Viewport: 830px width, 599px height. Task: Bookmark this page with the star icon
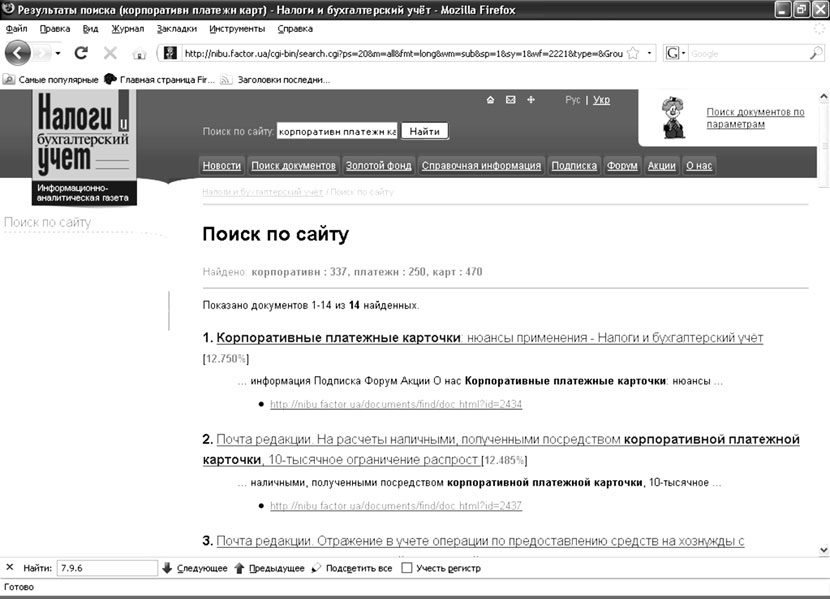coord(632,53)
